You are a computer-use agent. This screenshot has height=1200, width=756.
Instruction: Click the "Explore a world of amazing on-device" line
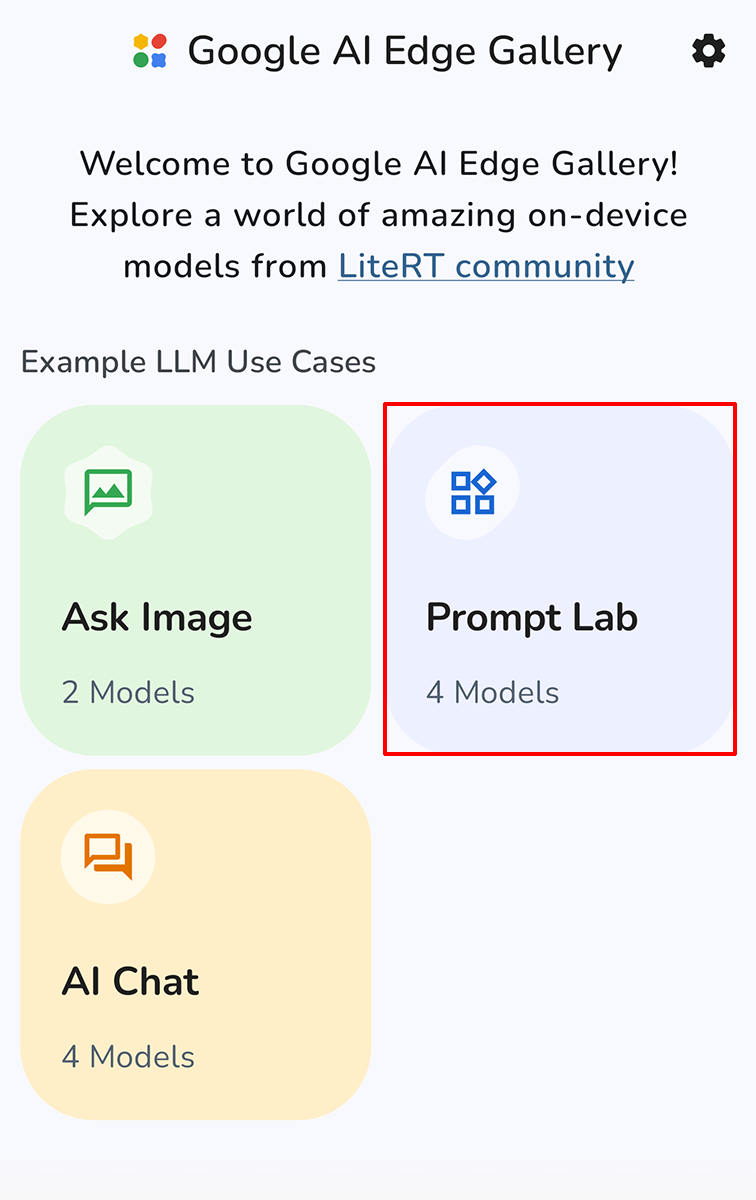(x=379, y=215)
